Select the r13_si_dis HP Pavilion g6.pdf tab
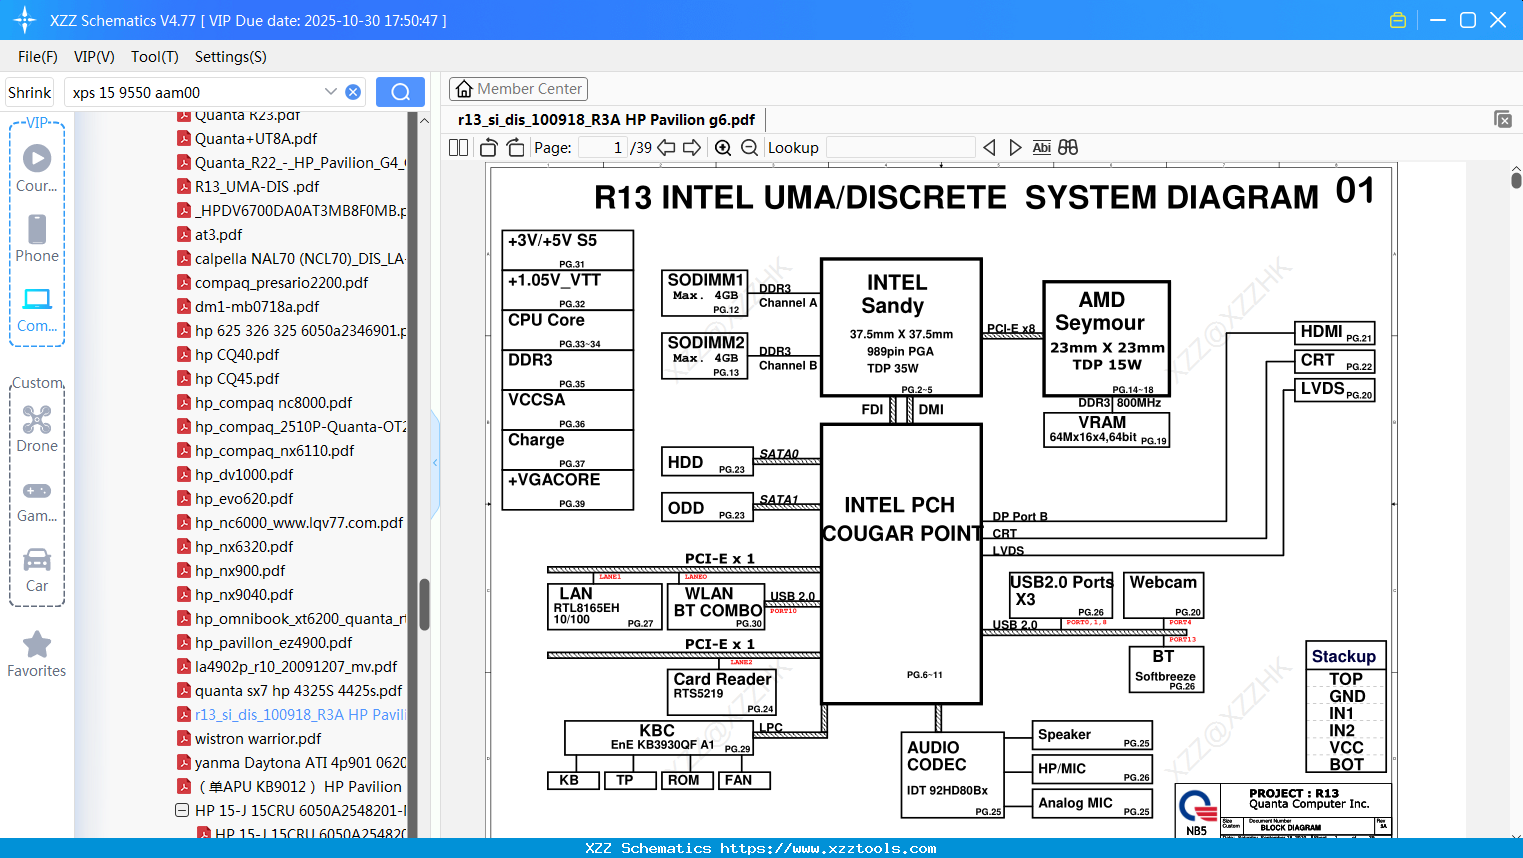 pos(606,119)
